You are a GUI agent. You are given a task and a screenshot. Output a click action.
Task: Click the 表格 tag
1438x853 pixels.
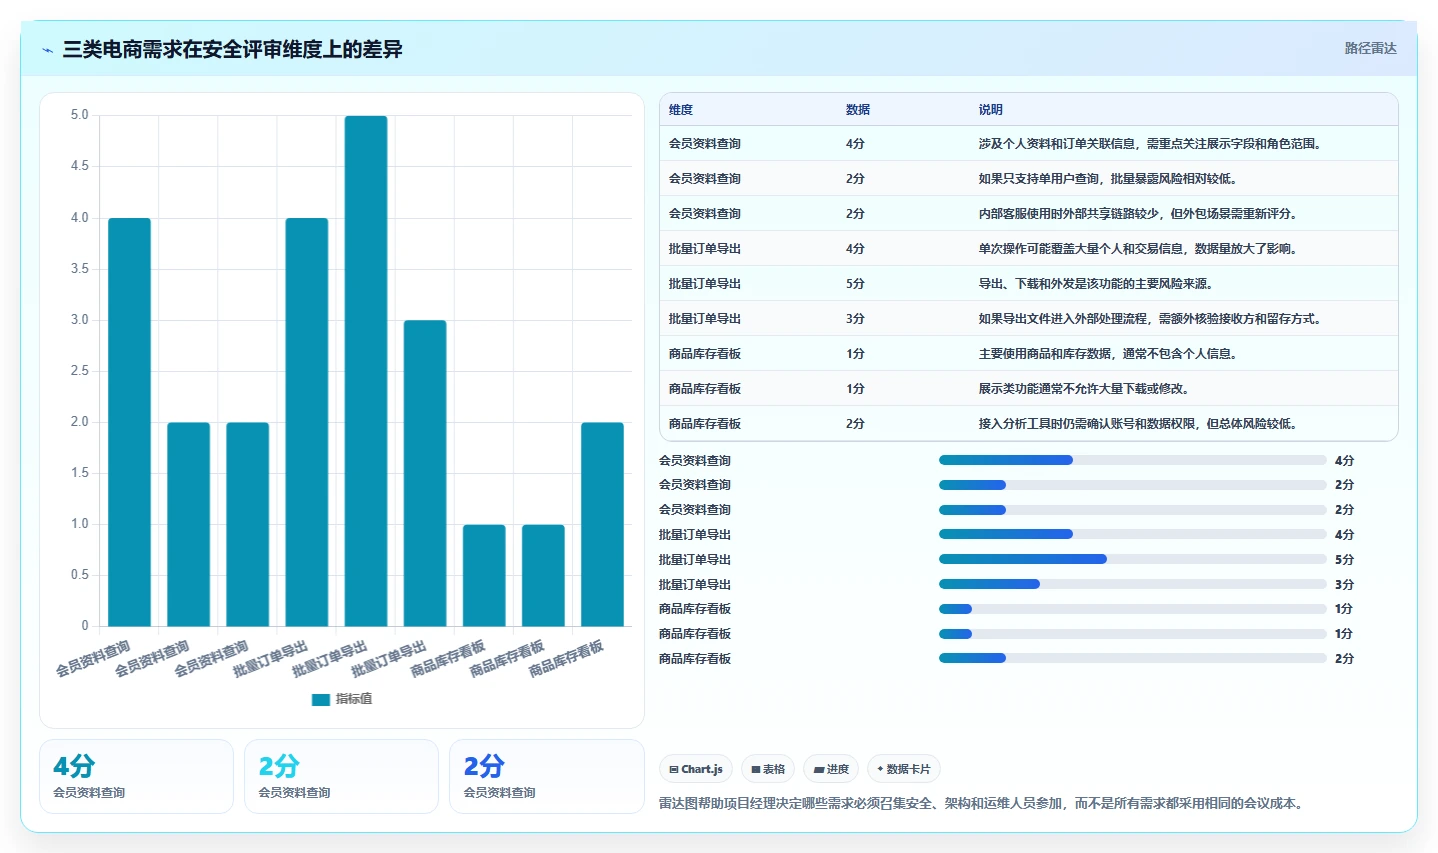pos(768,769)
